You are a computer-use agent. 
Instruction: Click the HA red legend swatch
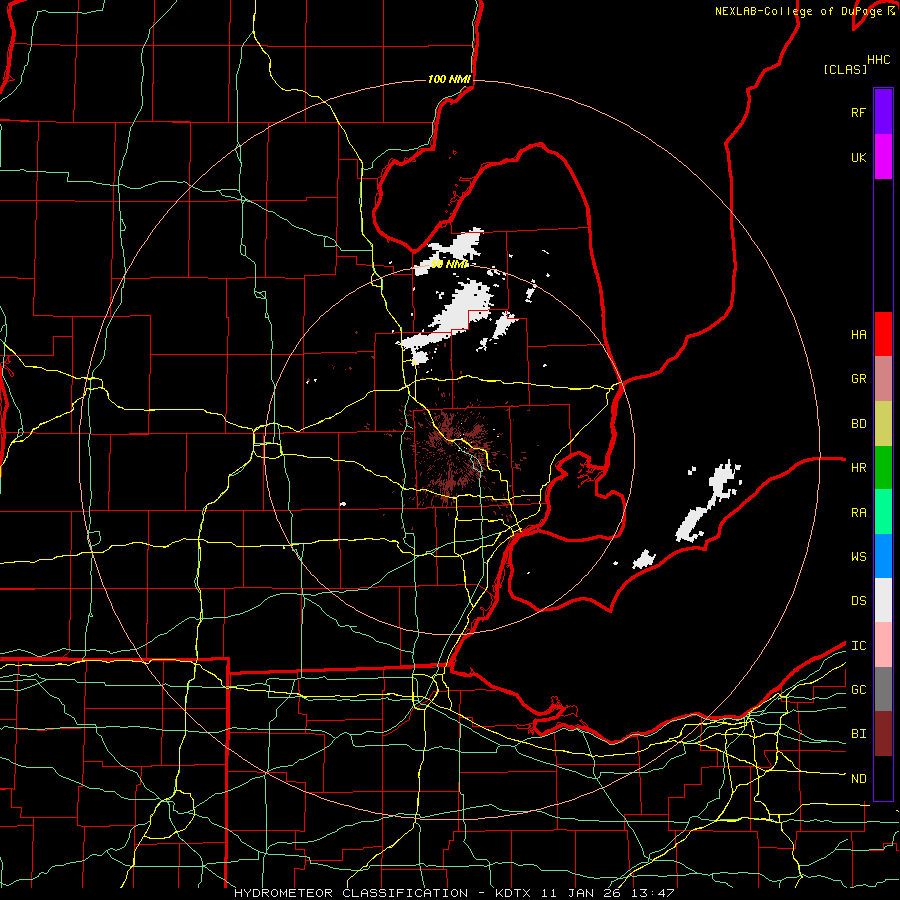coord(883,334)
